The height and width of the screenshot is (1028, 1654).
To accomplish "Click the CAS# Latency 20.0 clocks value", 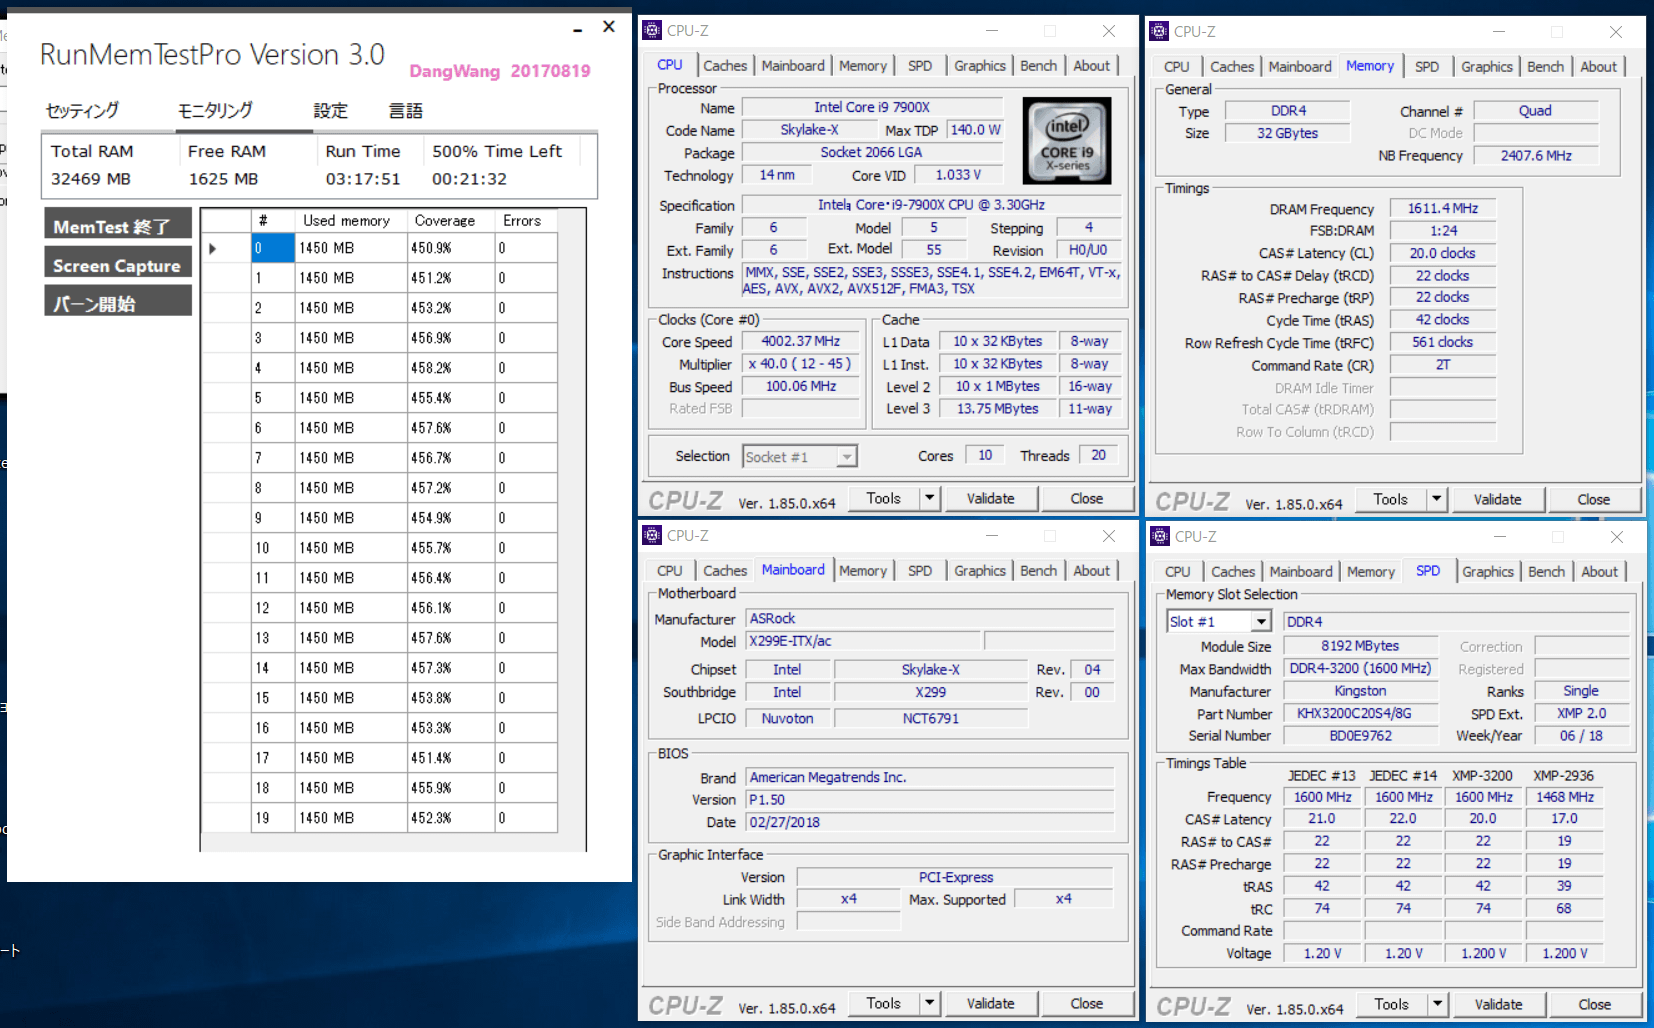I will [x=1443, y=253].
